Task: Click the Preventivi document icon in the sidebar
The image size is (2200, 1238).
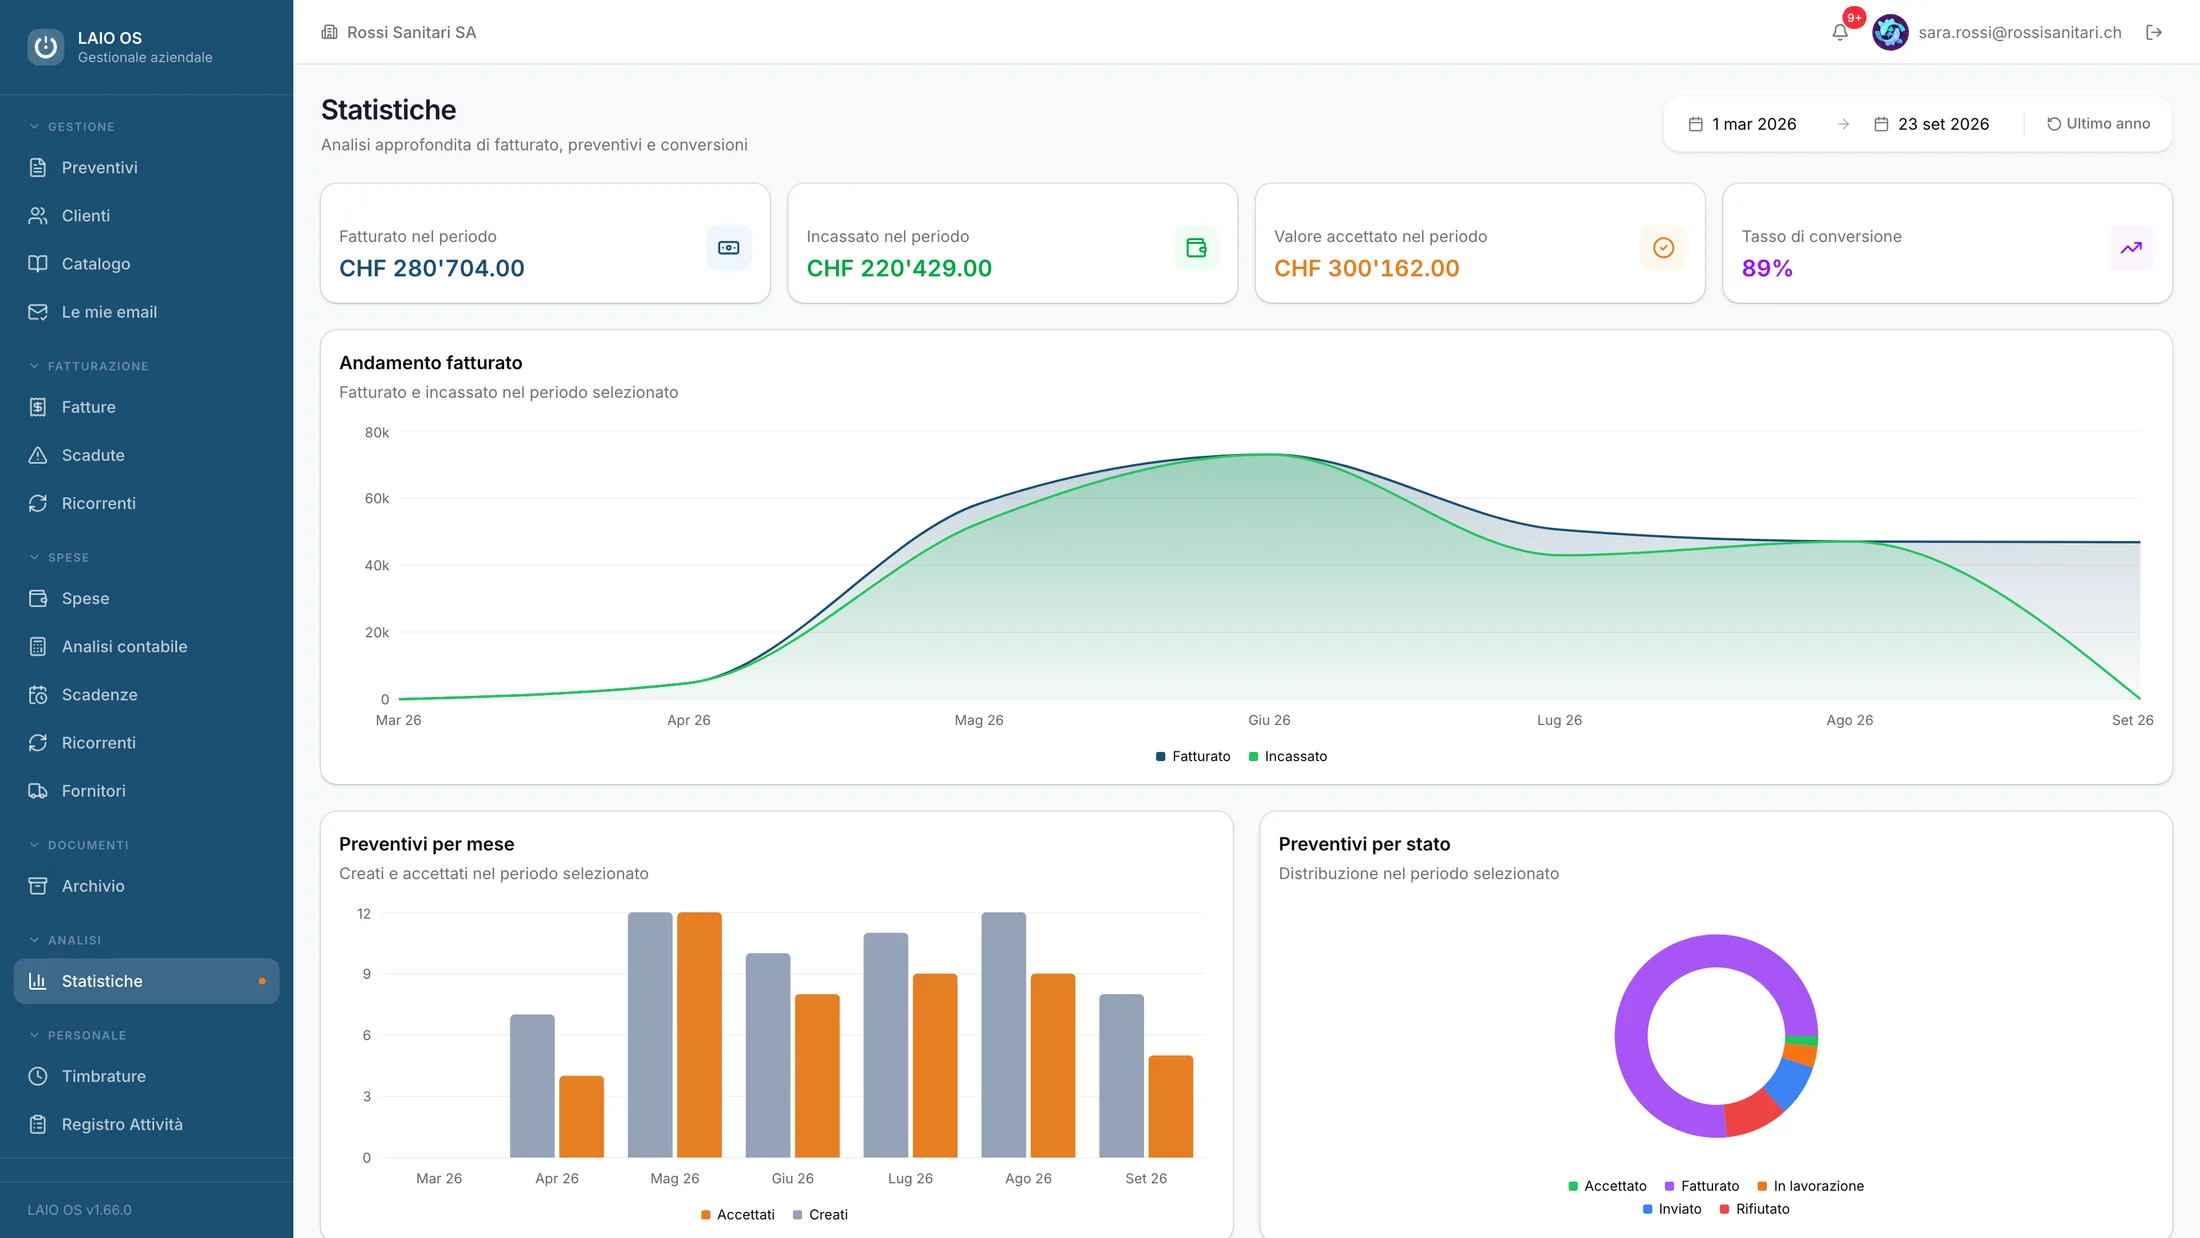Action: click(x=38, y=167)
